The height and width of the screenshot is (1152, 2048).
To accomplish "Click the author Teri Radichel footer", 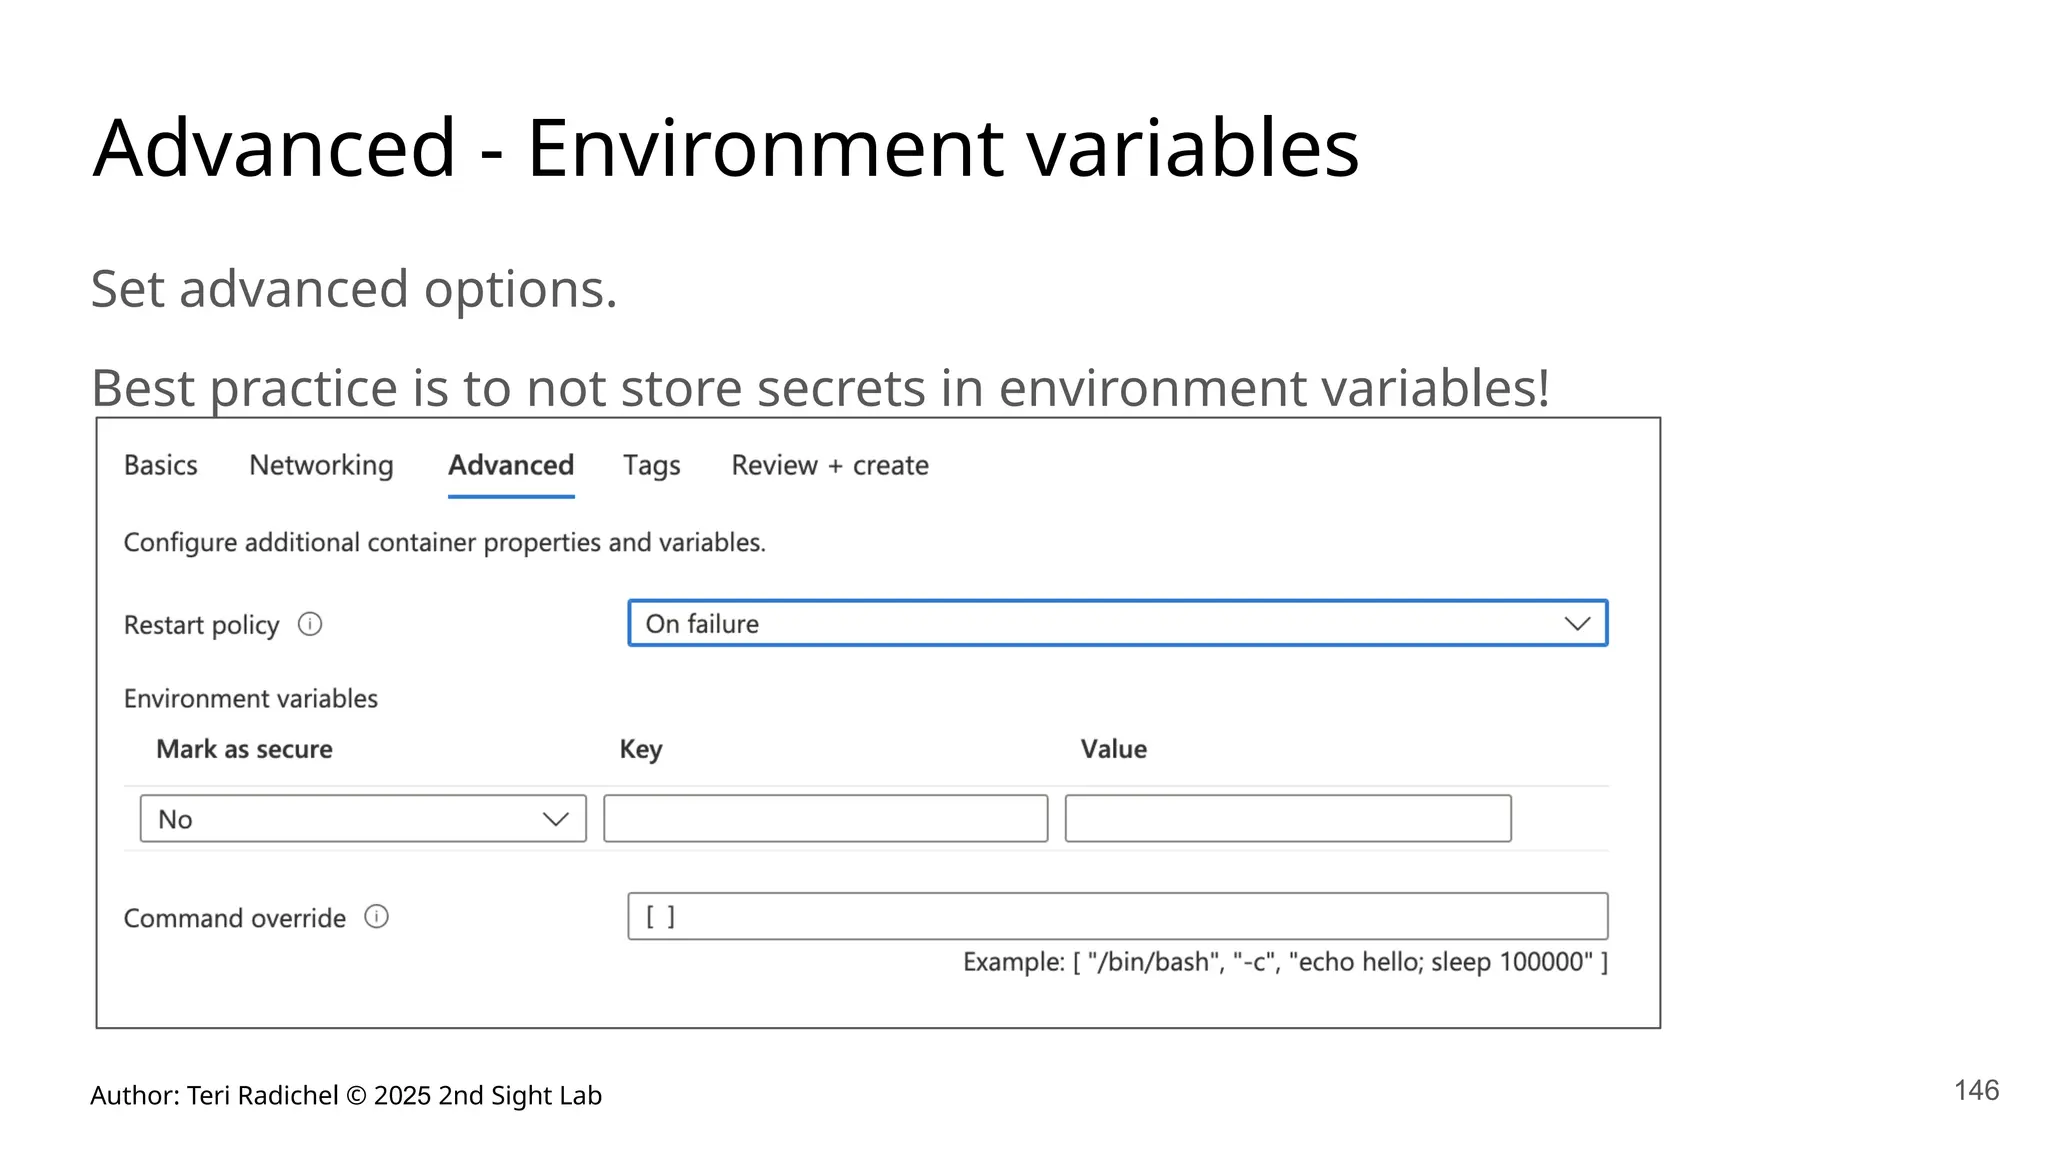I will 346,1095.
